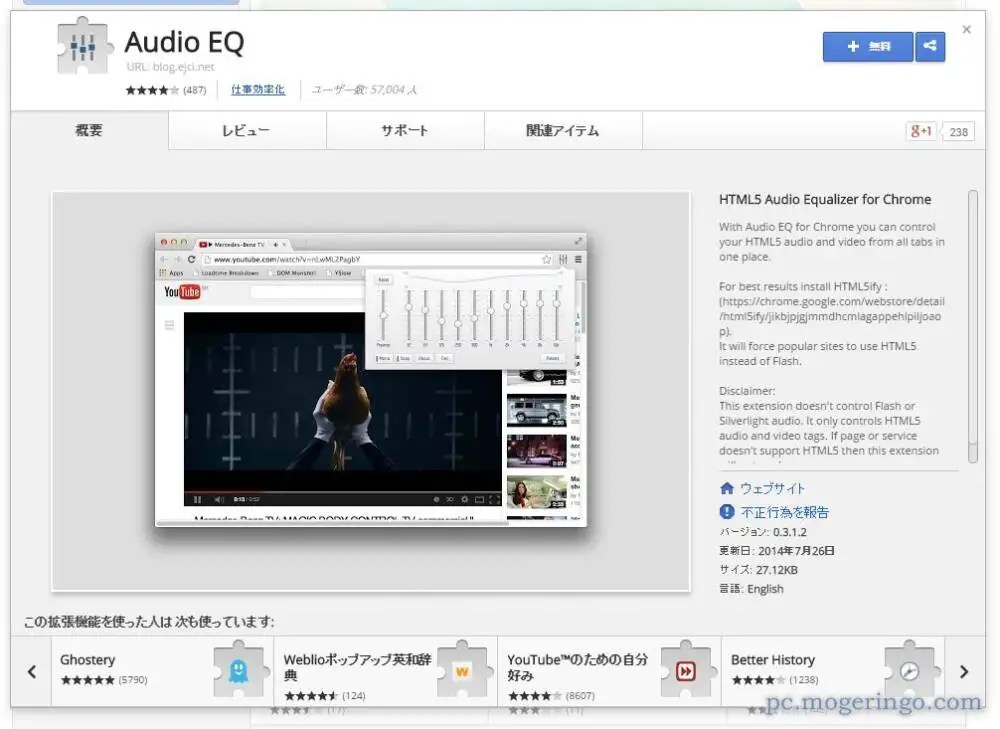Select the 概要 tab
The height and width of the screenshot is (729, 1000).
(x=88, y=130)
